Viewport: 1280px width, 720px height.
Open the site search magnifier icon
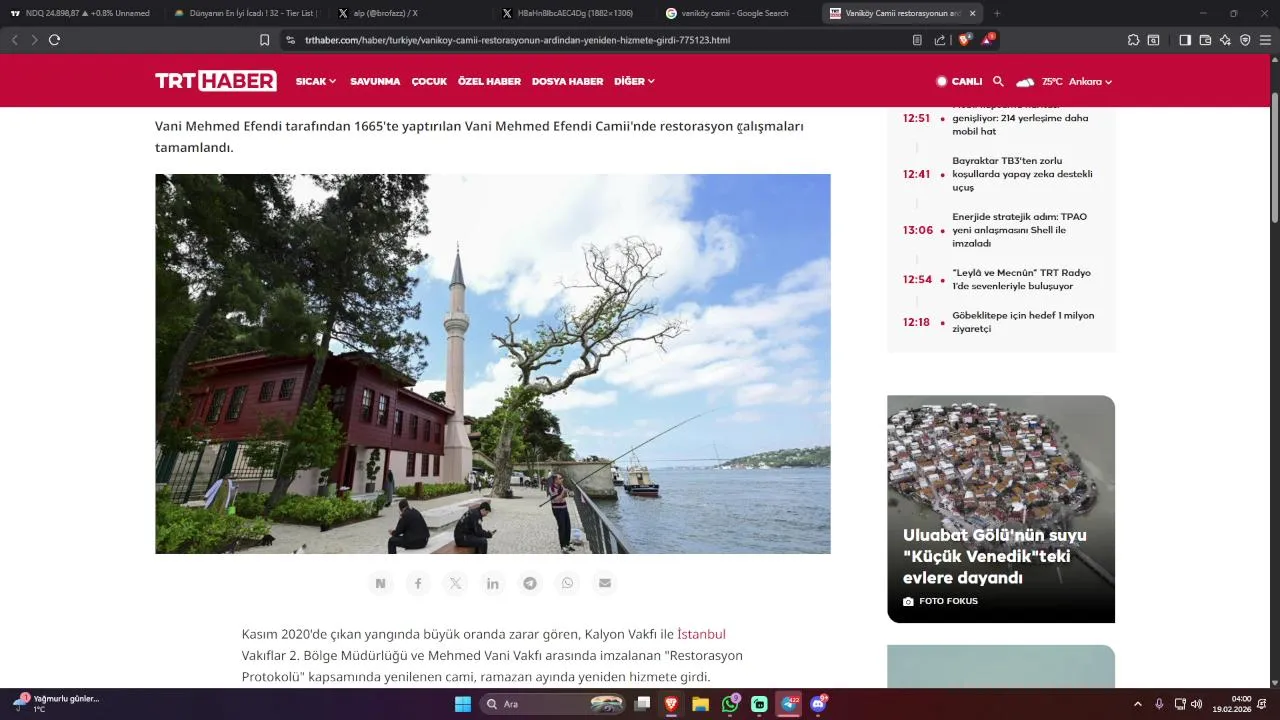(998, 81)
